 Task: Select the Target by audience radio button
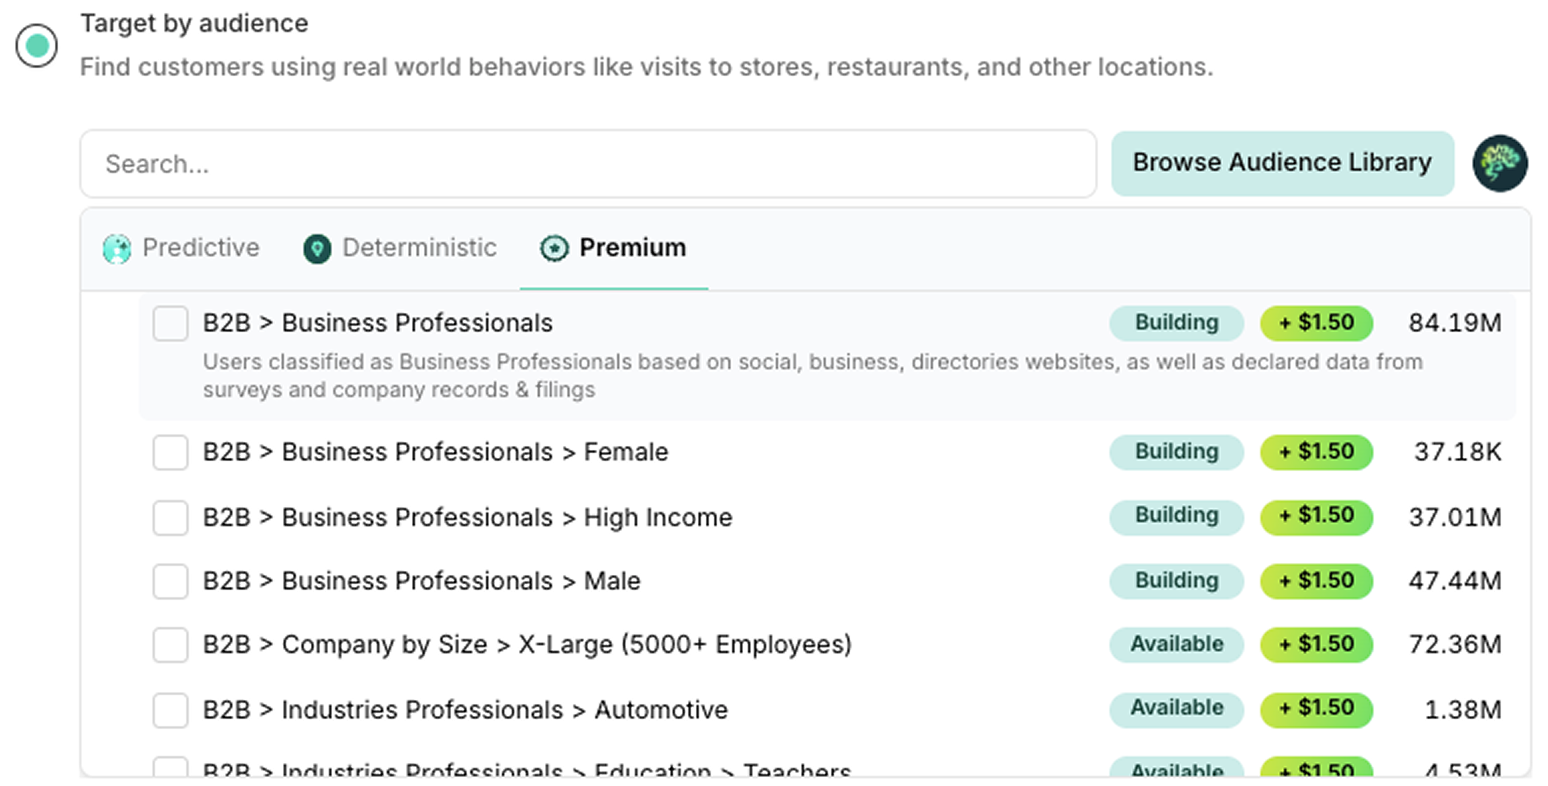[x=37, y=45]
